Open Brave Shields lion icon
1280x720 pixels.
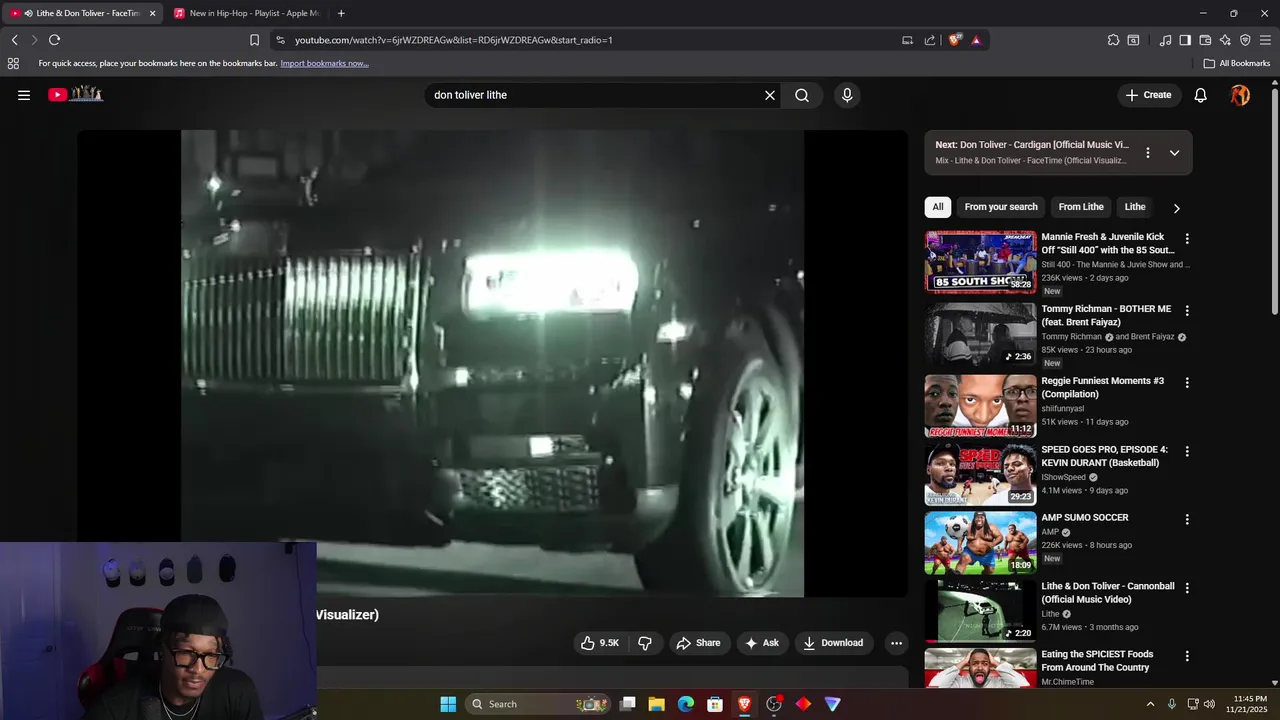(955, 40)
